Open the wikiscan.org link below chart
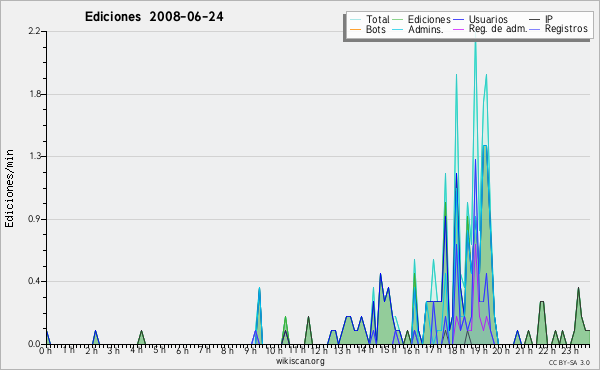600x370 pixels. (x=300, y=361)
